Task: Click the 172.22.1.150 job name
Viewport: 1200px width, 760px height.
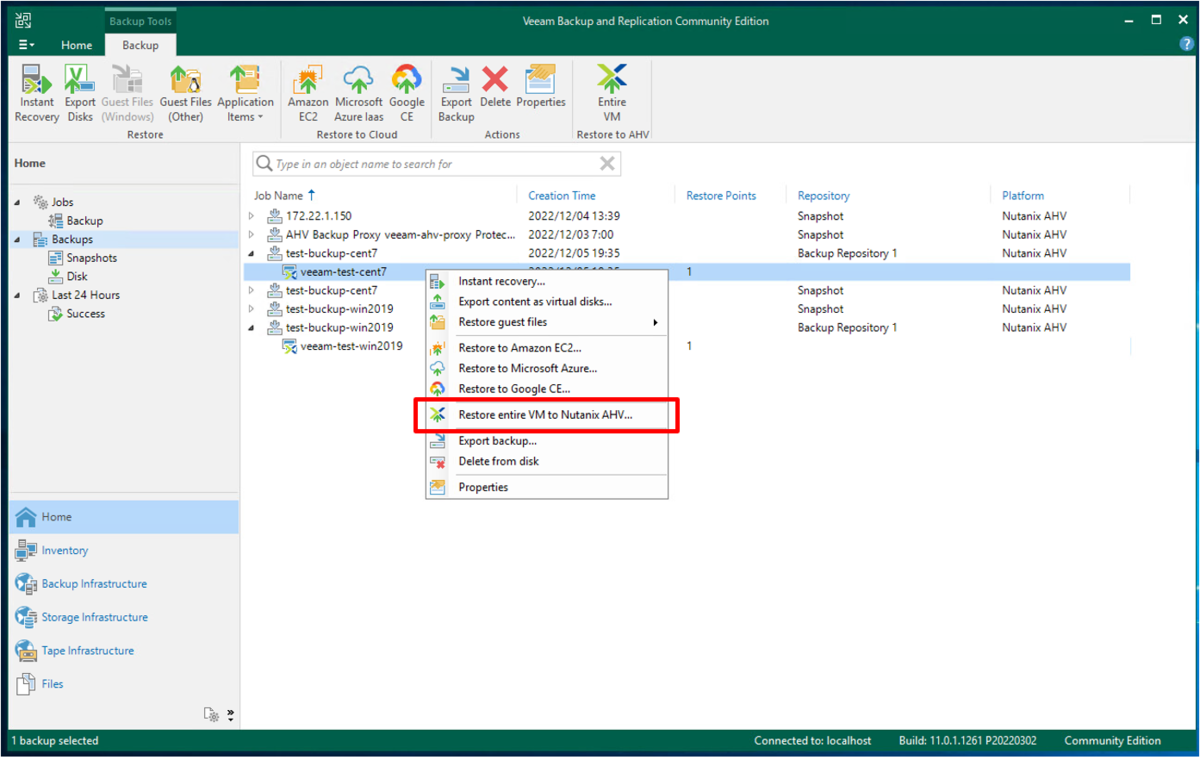Action: click(319, 216)
